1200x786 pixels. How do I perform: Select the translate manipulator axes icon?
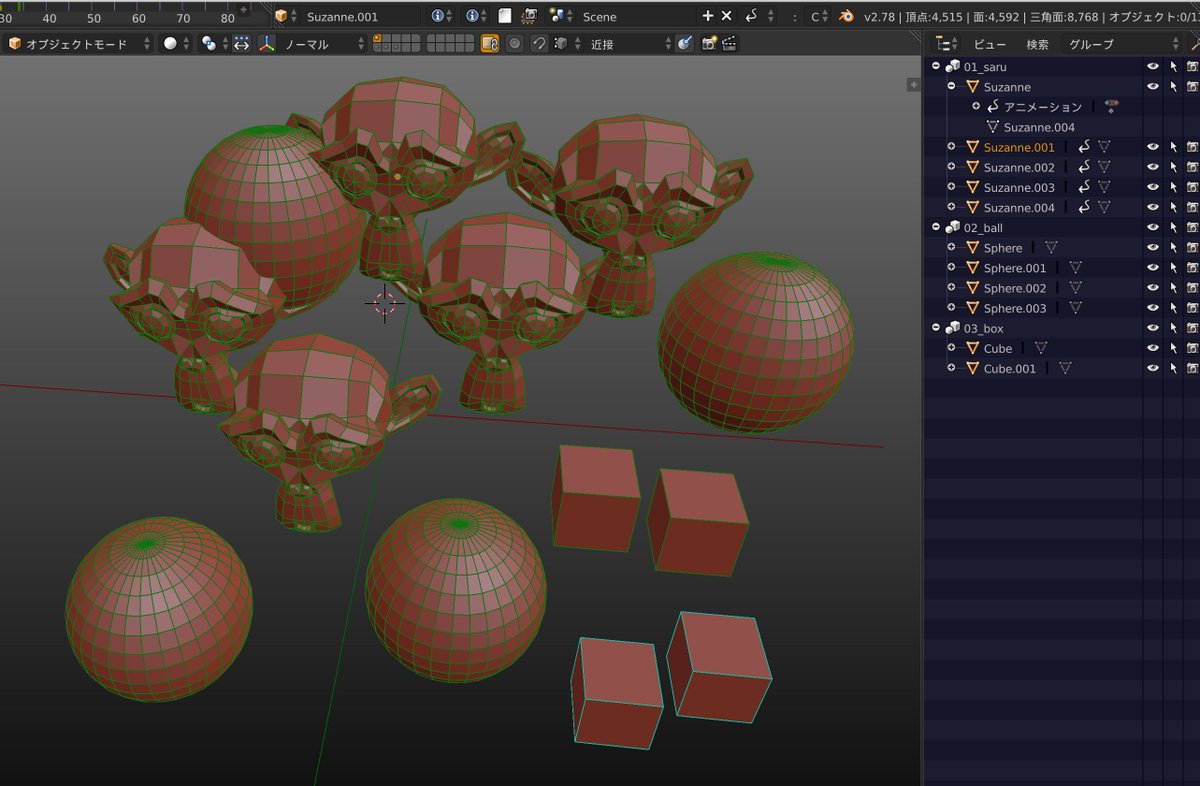[268, 44]
